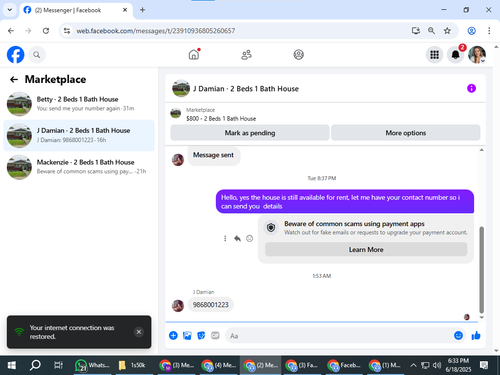
Task: Click J Damian avatar beside phone number
Action: (178, 305)
